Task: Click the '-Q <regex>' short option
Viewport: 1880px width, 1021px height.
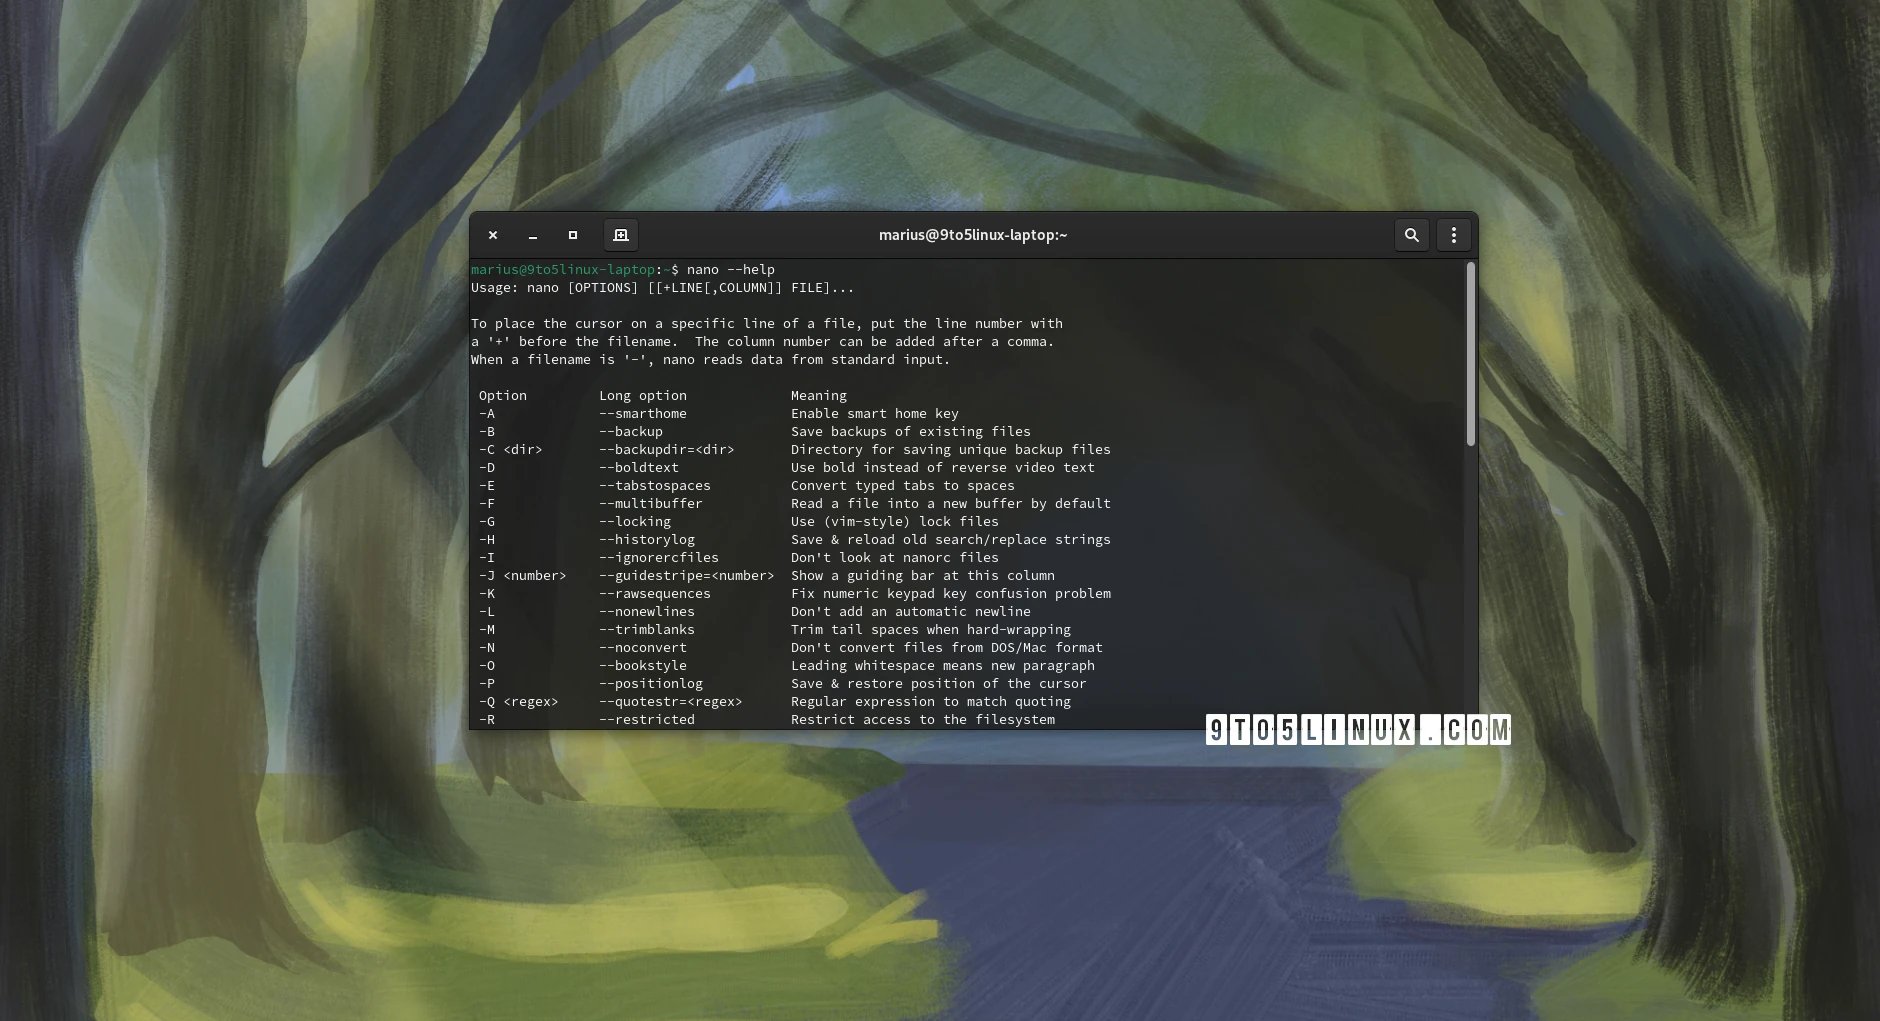Action: point(518,702)
